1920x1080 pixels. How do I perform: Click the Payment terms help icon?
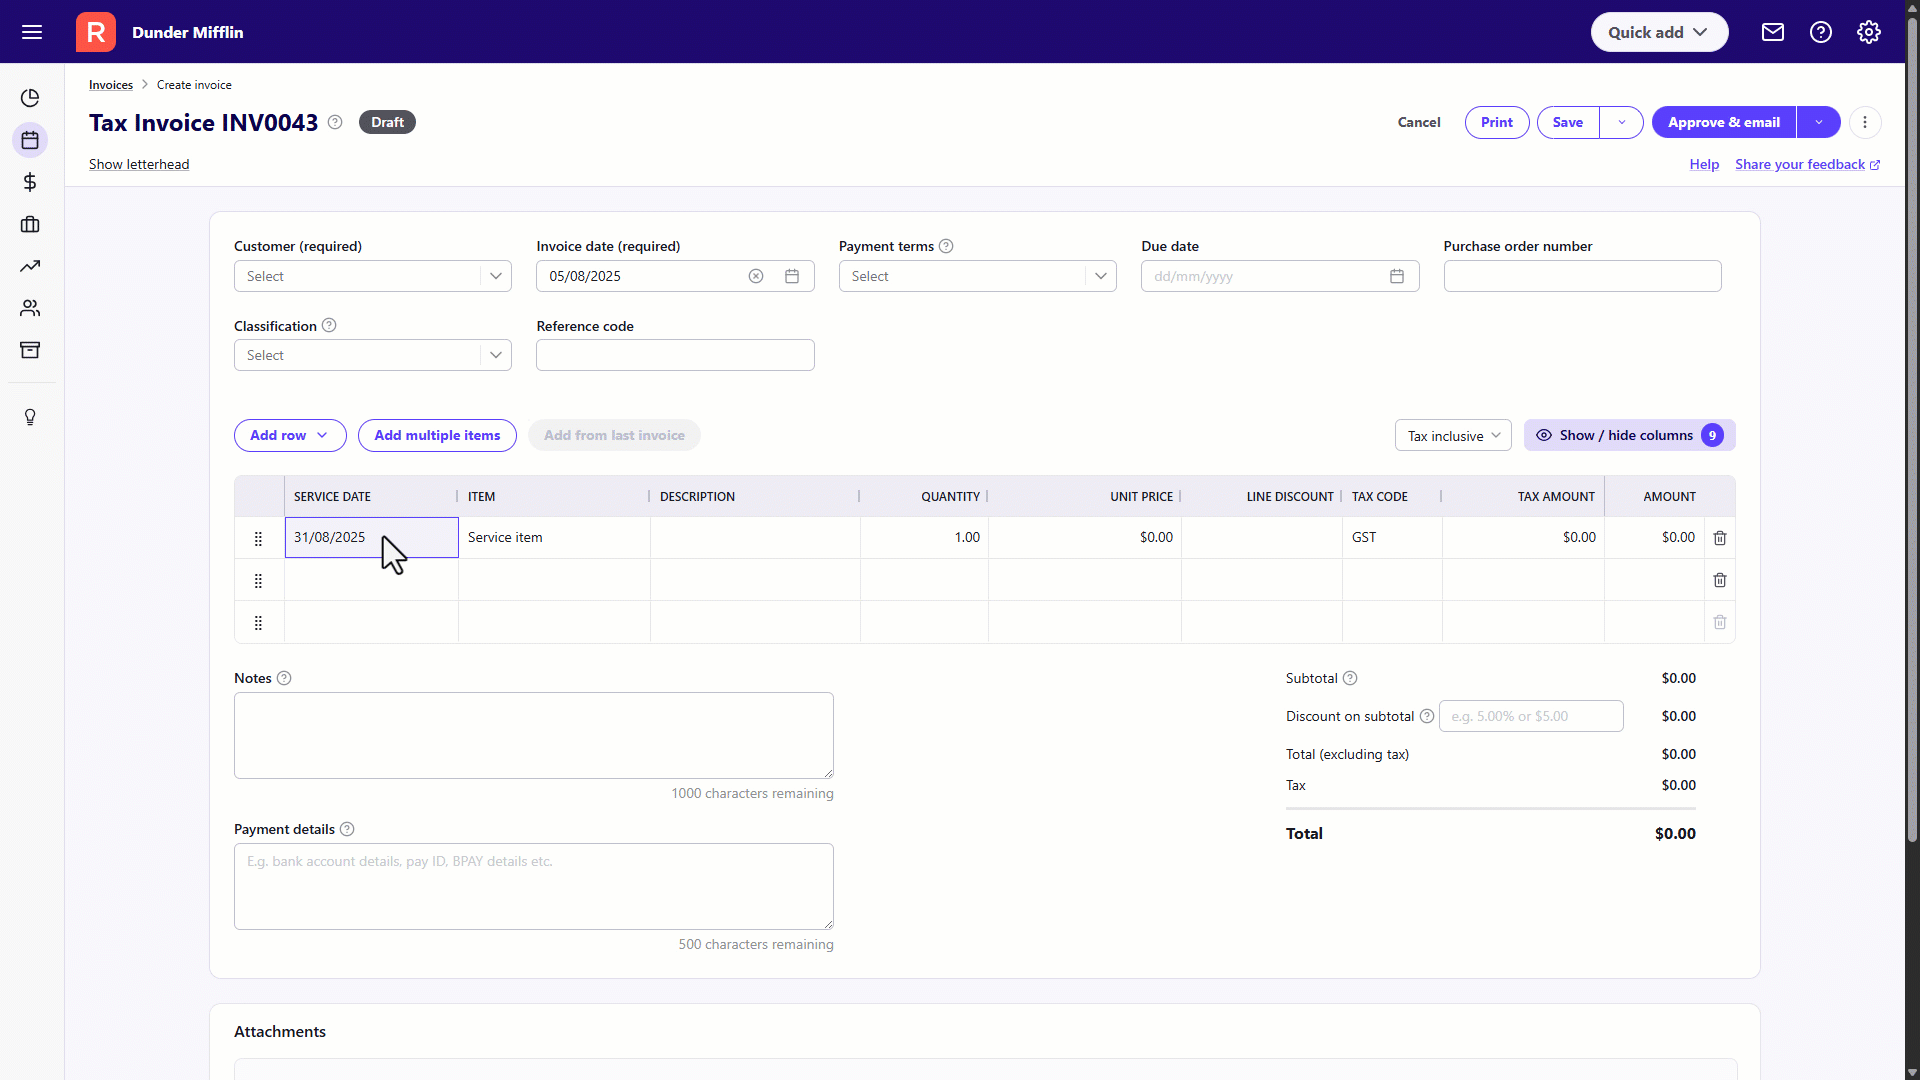(946, 246)
